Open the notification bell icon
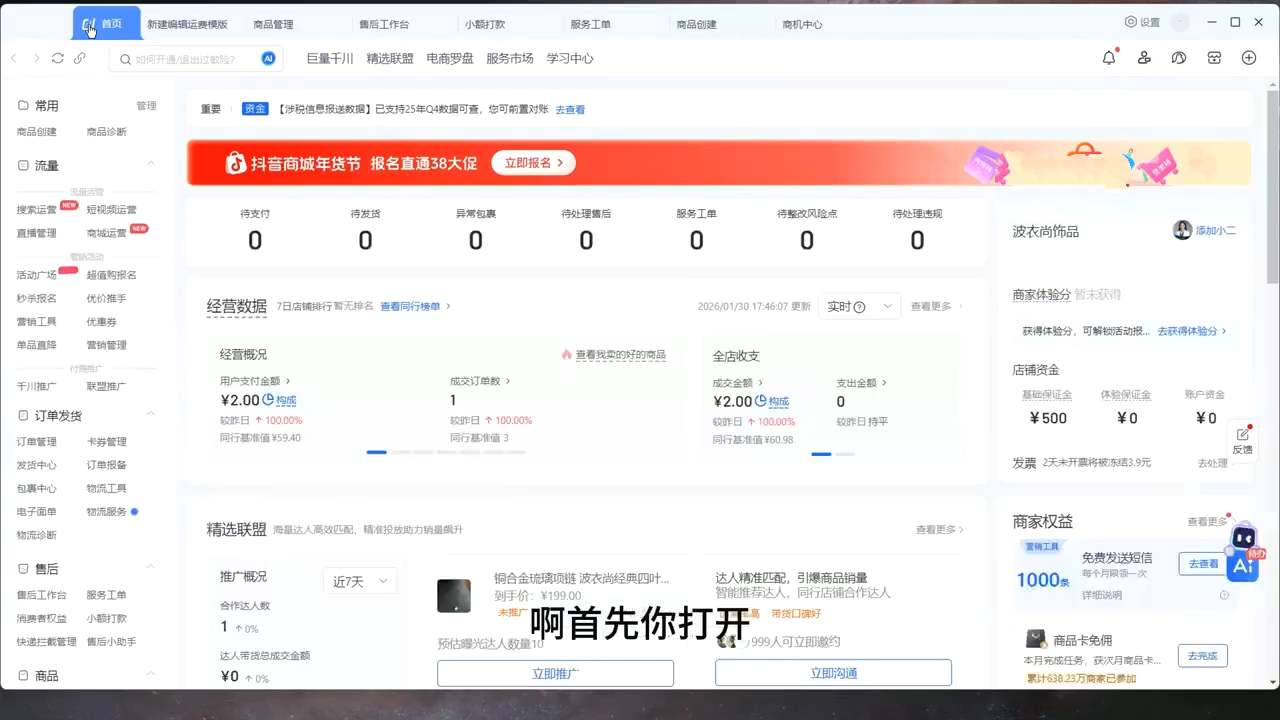 1109,58
